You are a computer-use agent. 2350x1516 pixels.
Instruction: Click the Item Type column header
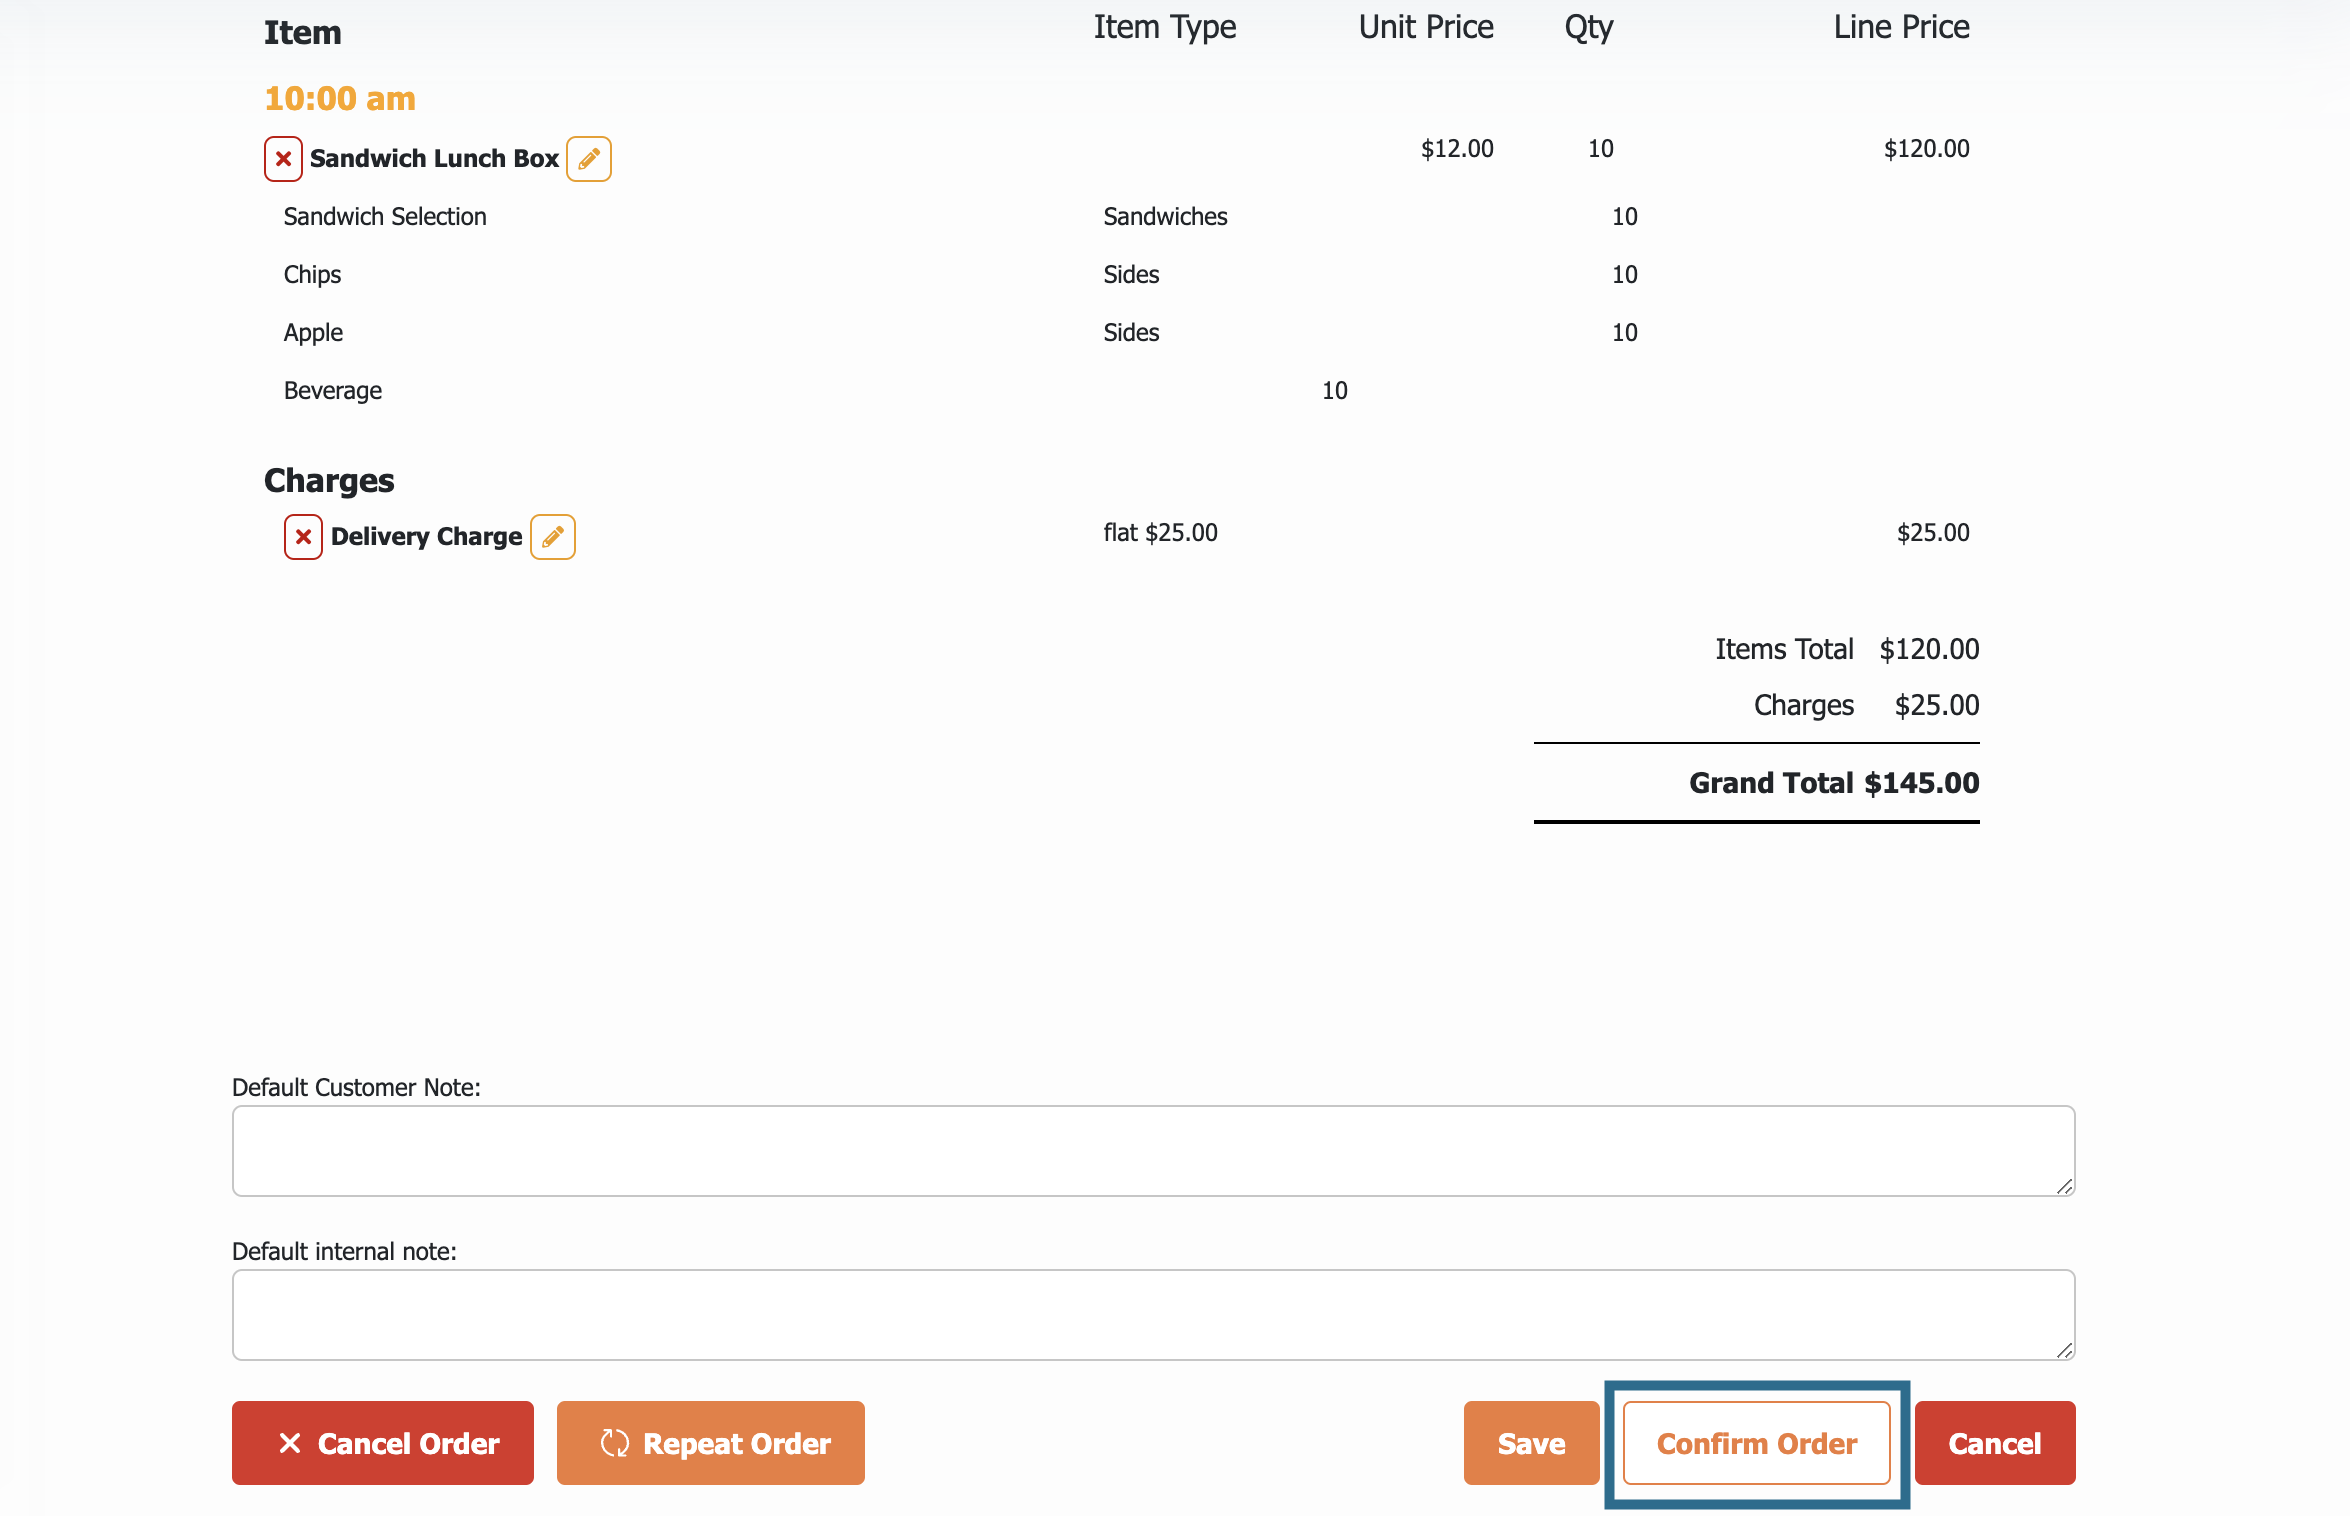coord(1165,27)
